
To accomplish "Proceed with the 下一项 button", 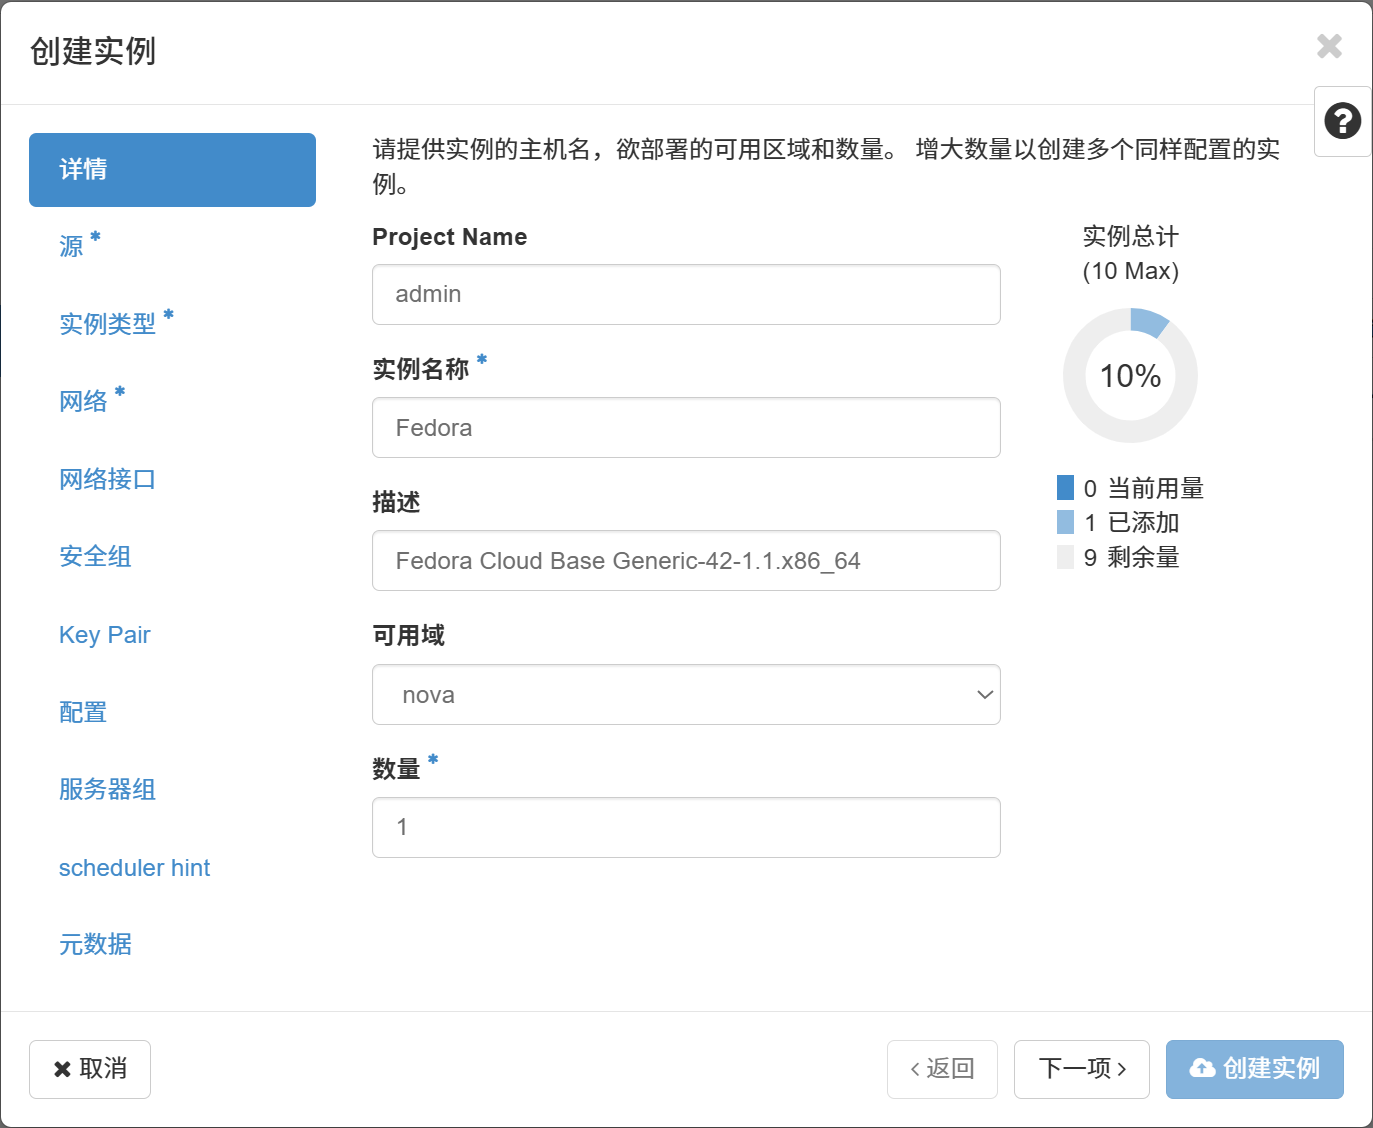I will tap(1082, 1069).
